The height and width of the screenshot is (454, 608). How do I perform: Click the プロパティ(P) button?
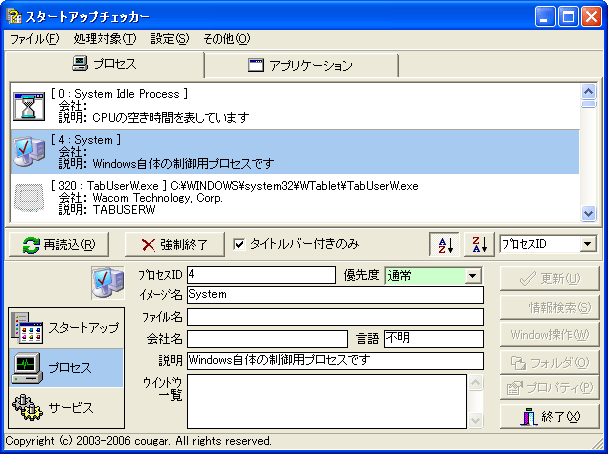[549, 388]
